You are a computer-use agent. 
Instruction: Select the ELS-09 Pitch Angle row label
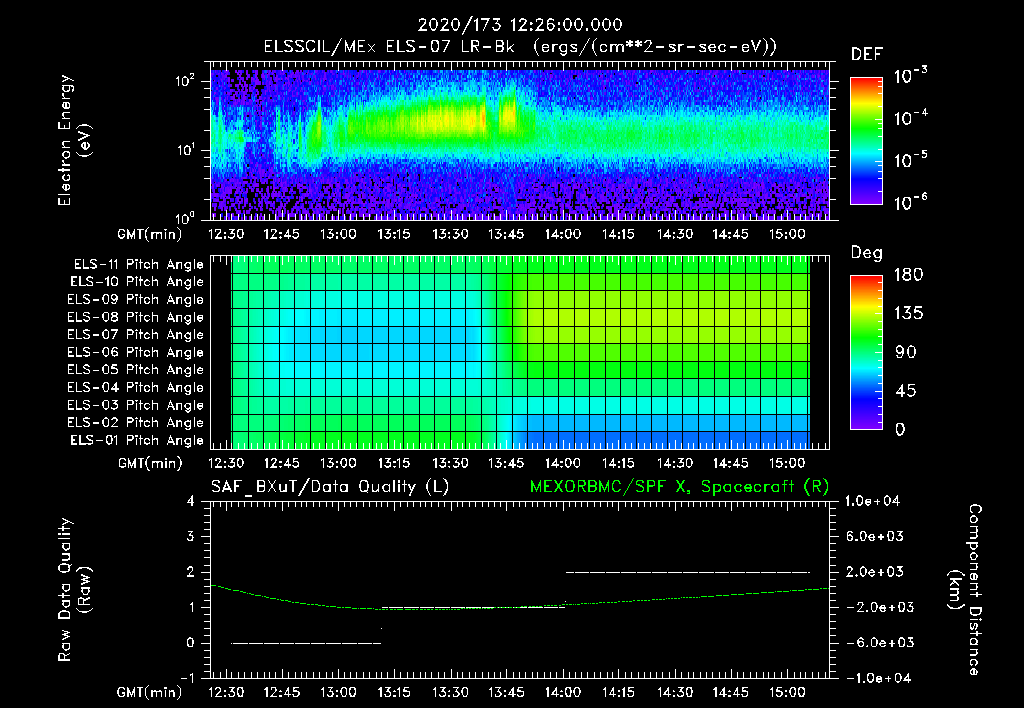(136, 300)
